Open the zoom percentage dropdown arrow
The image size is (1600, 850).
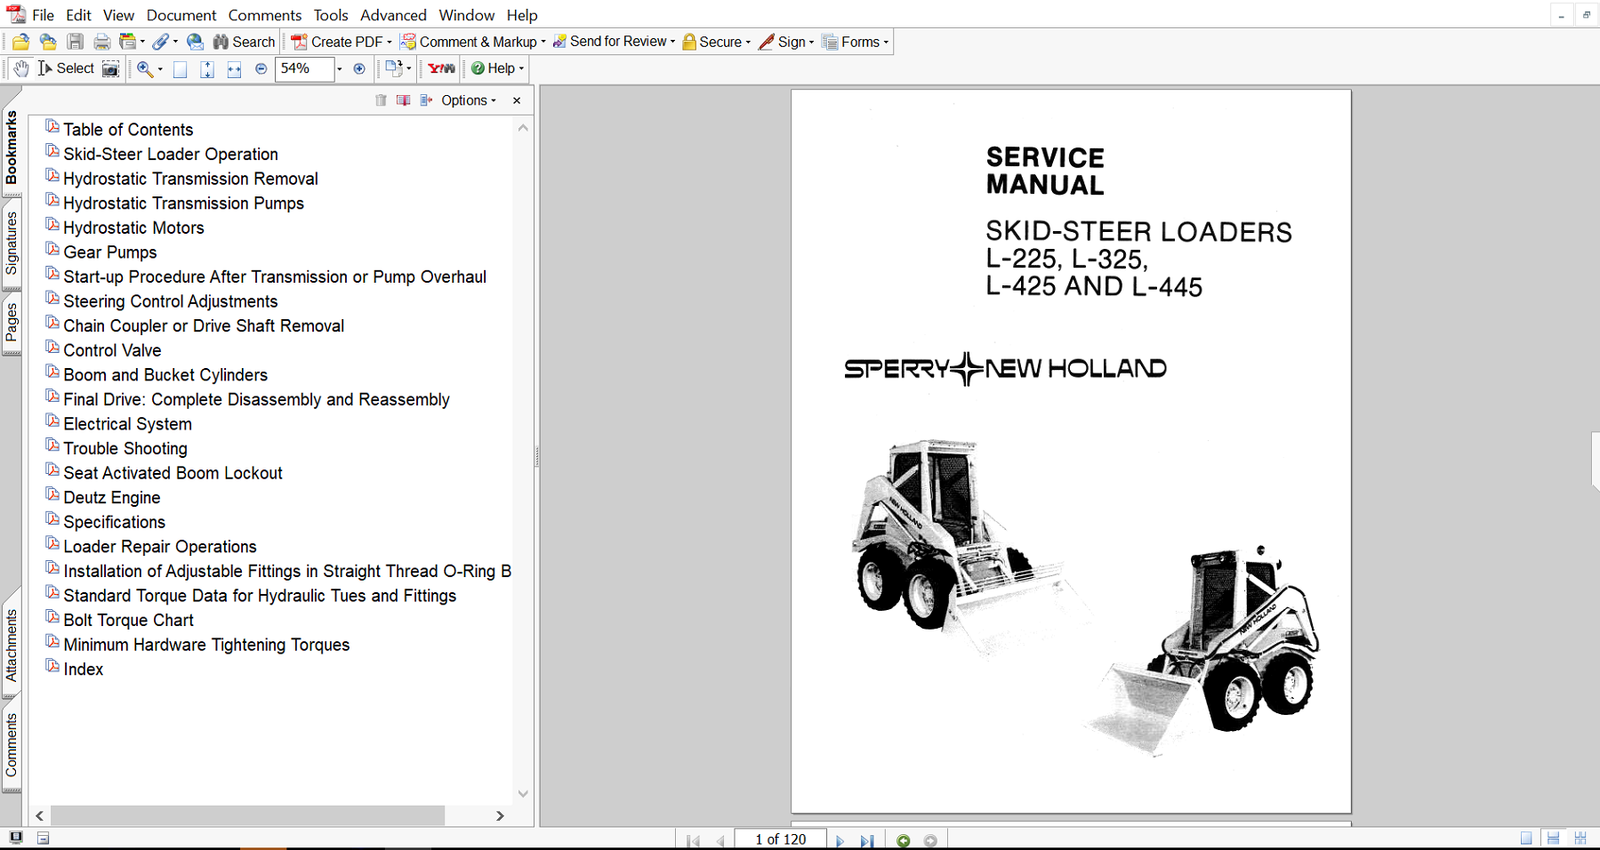click(x=339, y=69)
